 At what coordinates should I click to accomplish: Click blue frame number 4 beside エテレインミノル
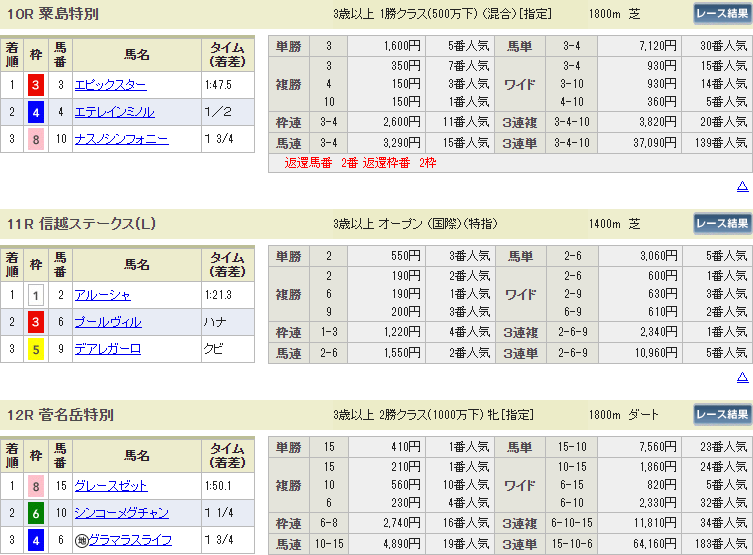pyautogui.click(x=36, y=112)
